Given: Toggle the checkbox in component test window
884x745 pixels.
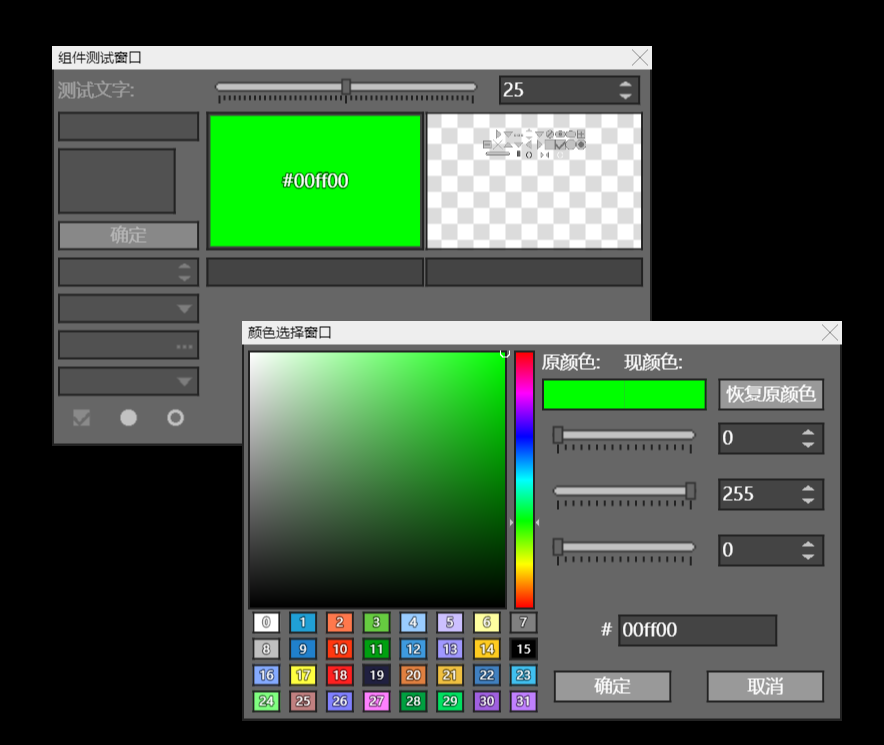Looking at the screenshot, I should tap(82, 418).
